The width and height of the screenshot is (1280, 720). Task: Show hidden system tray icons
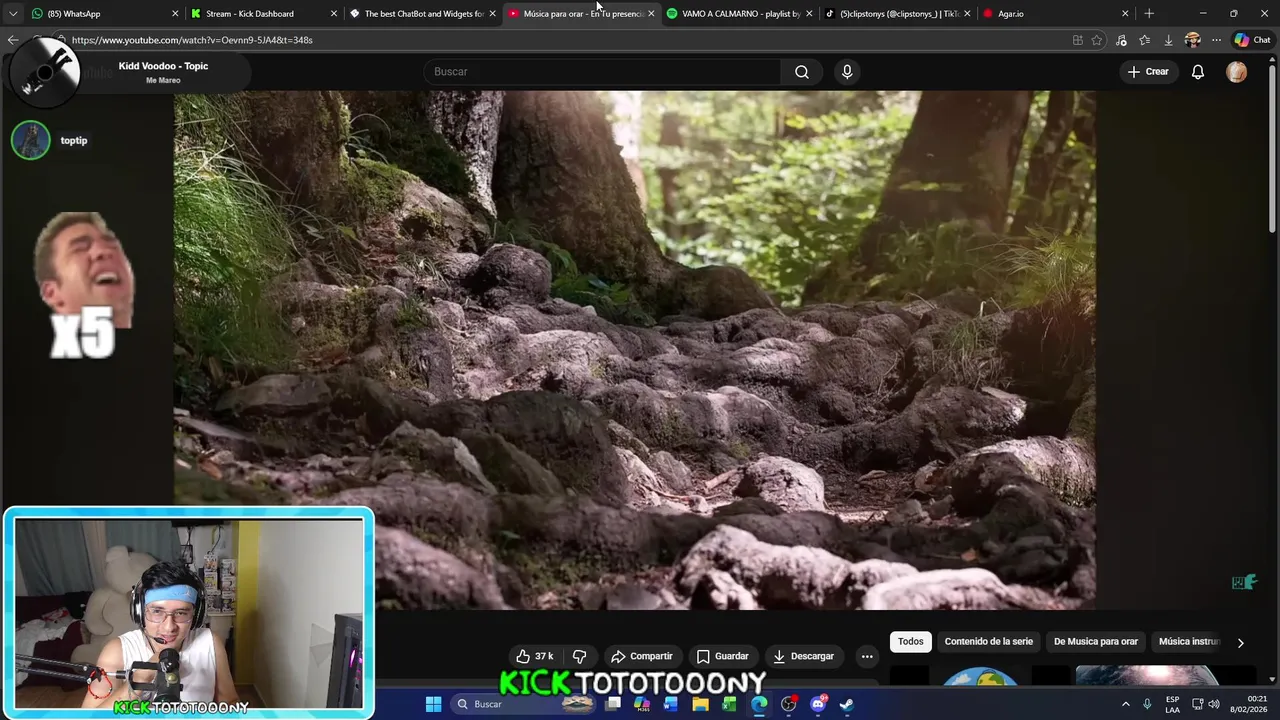click(1125, 704)
